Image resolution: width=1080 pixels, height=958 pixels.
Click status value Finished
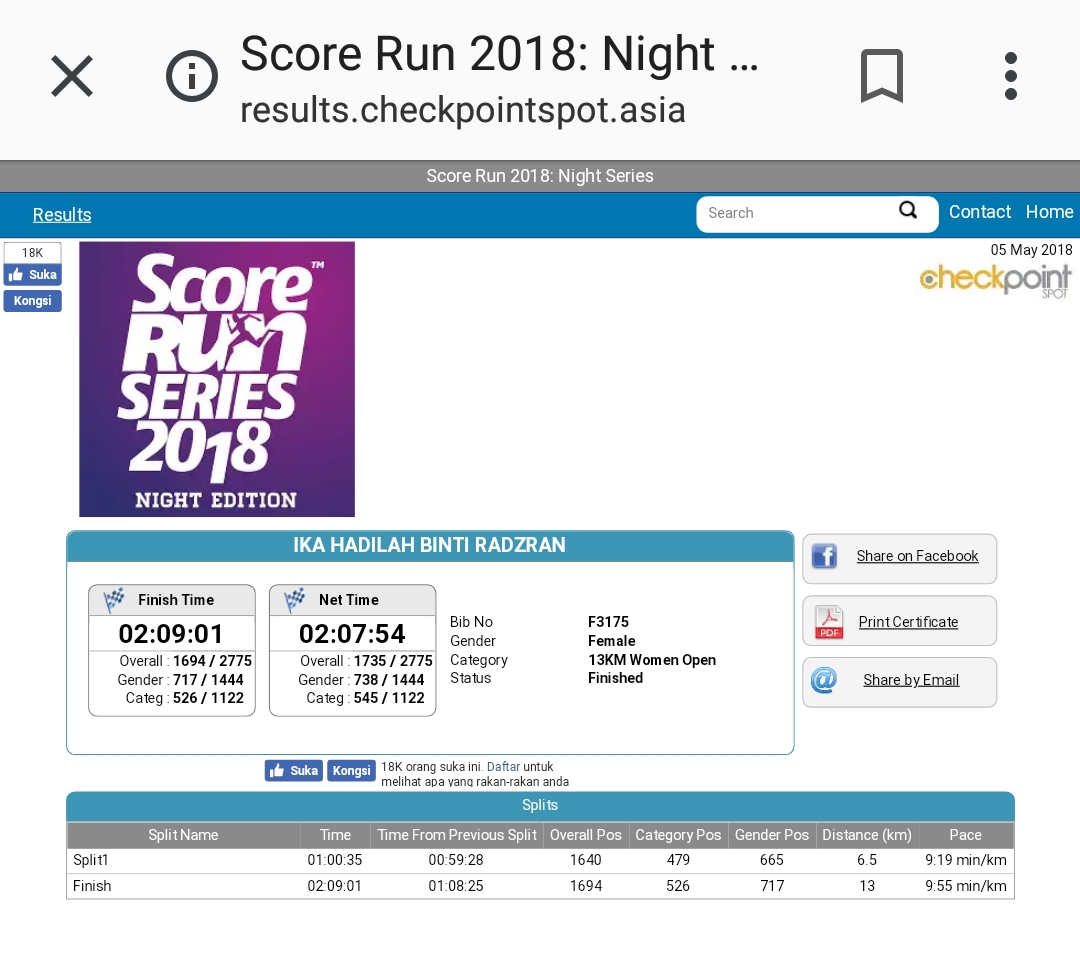pyautogui.click(x=615, y=678)
